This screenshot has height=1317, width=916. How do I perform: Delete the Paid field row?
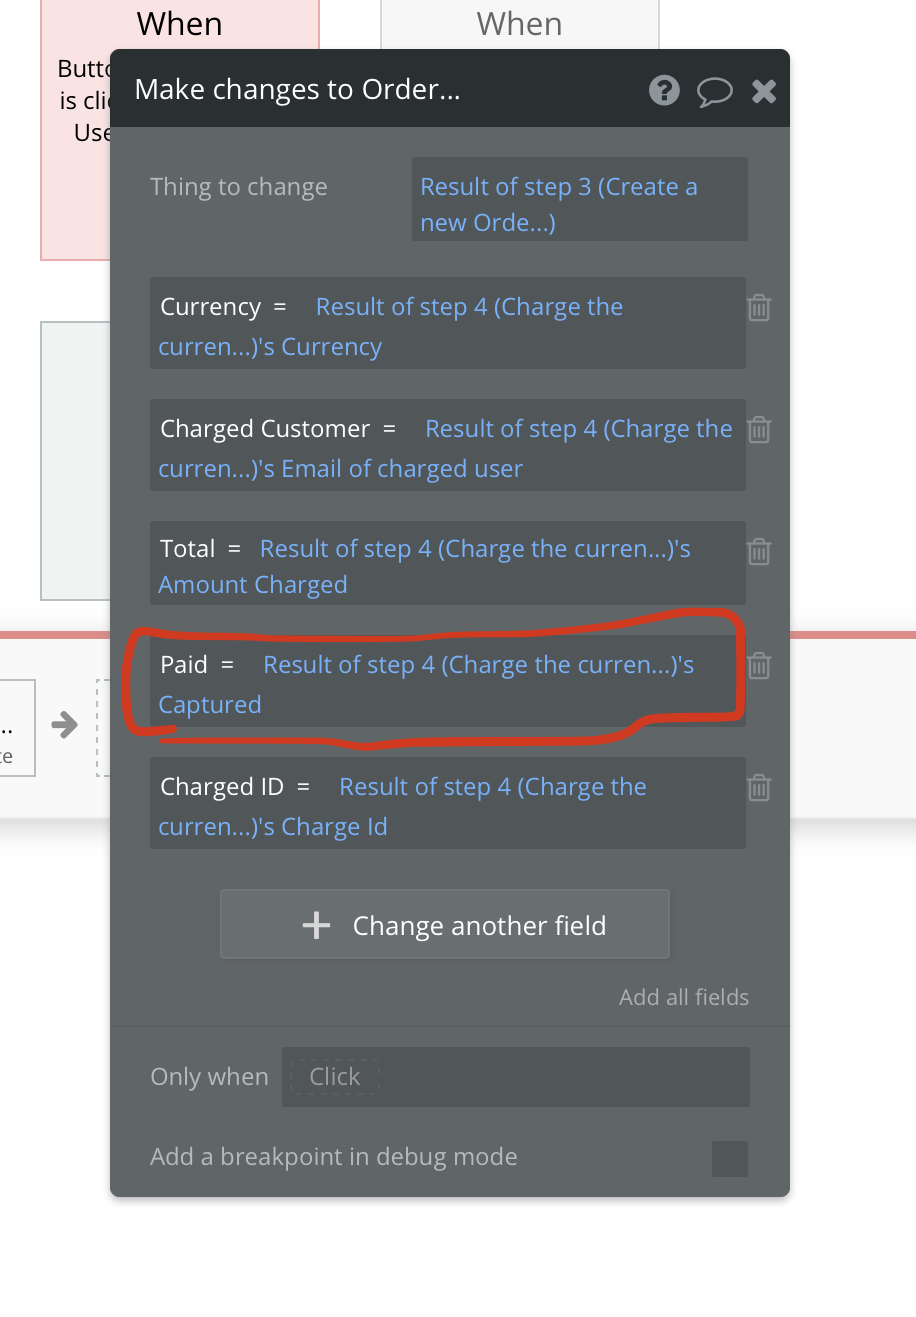click(x=759, y=665)
